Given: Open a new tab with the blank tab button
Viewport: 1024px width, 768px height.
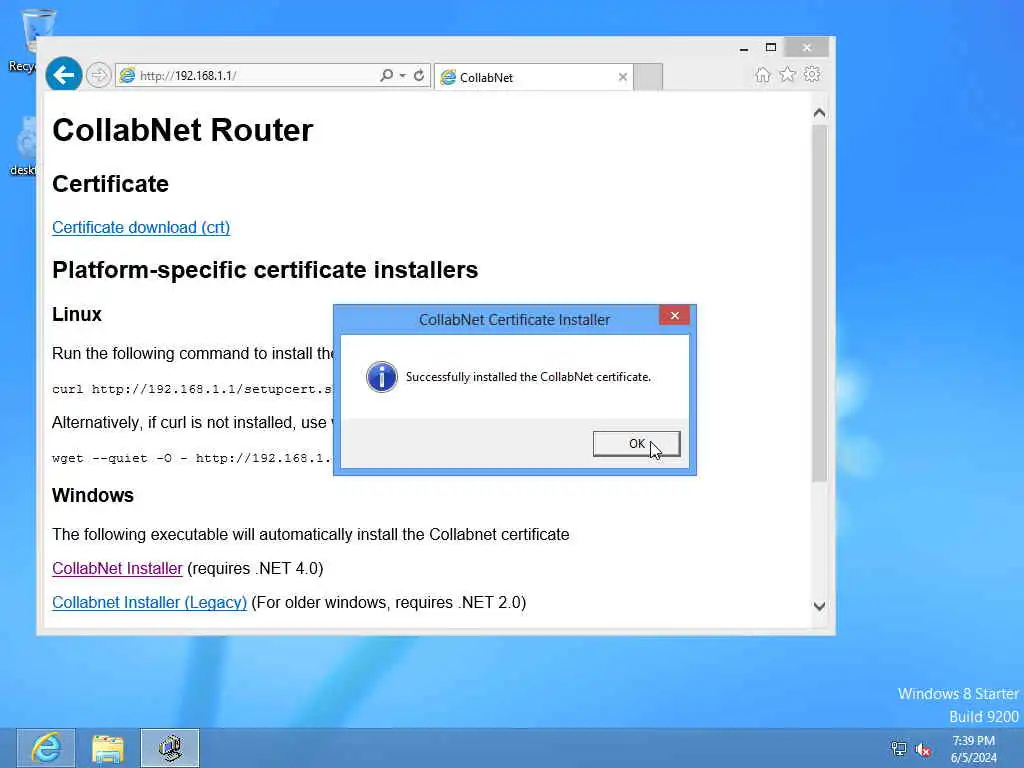Looking at the screenshot, I should [648, 77].
